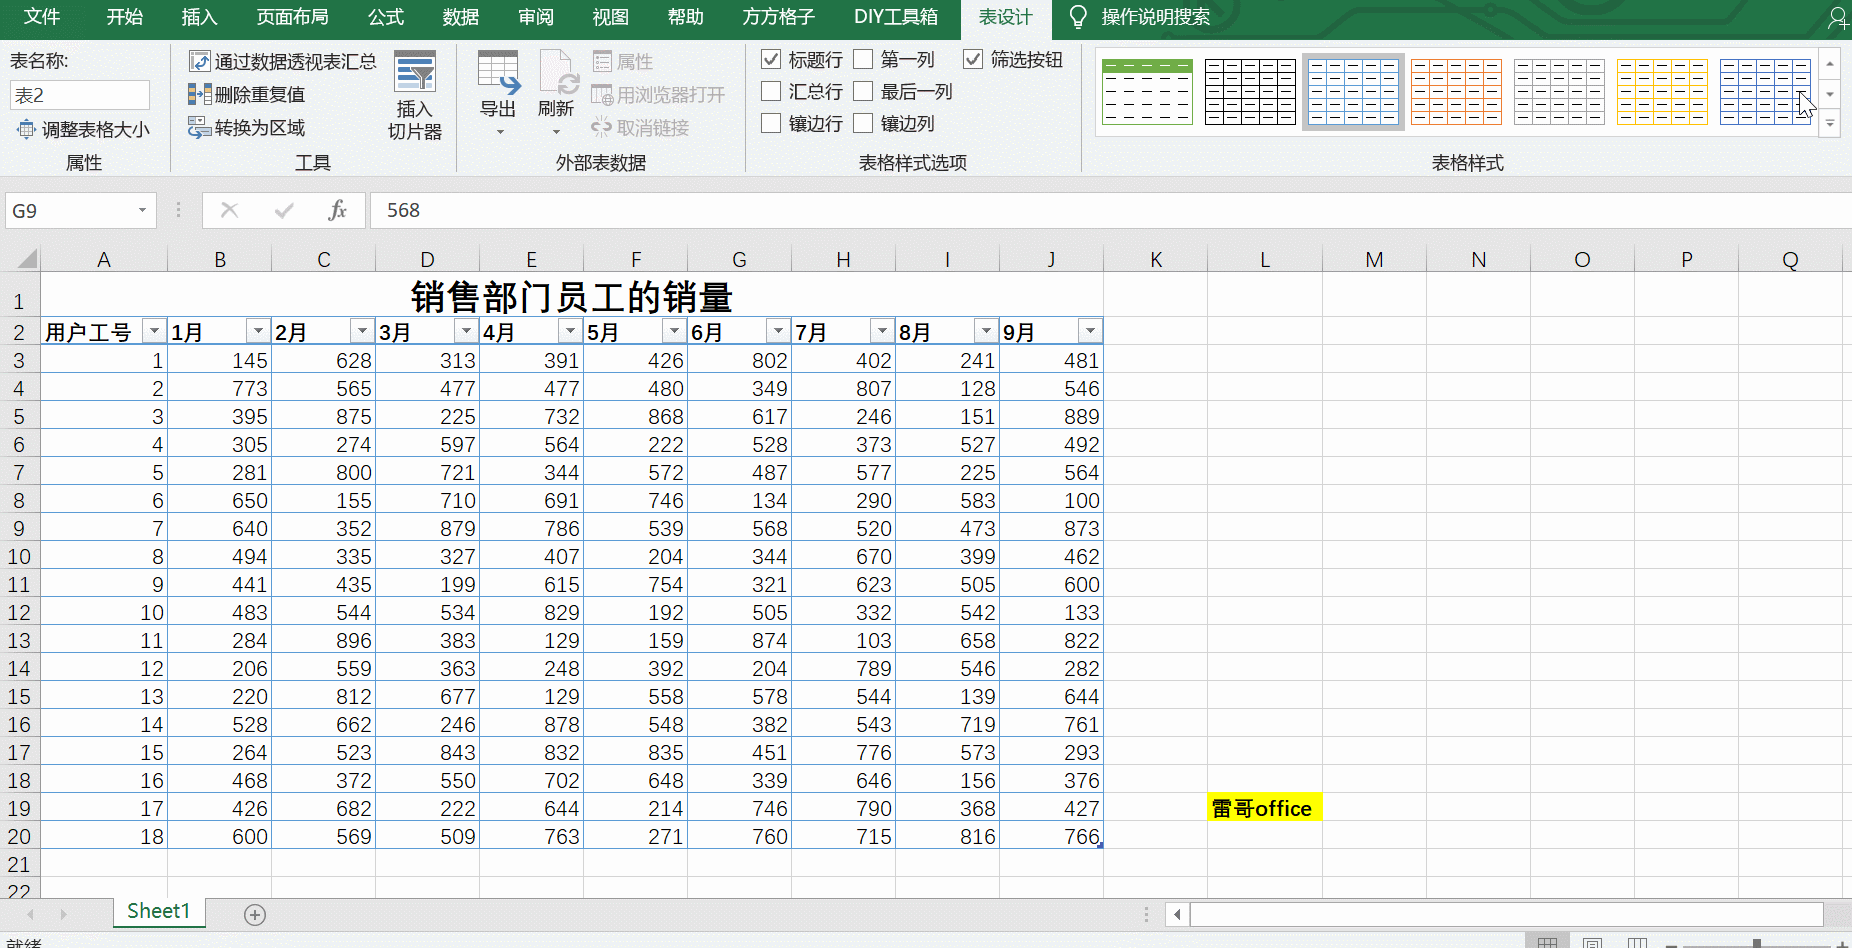The image size is (1852, 948).
Task: Select the yellow table style thumbnail
Action: click(x=1662, y=91)
